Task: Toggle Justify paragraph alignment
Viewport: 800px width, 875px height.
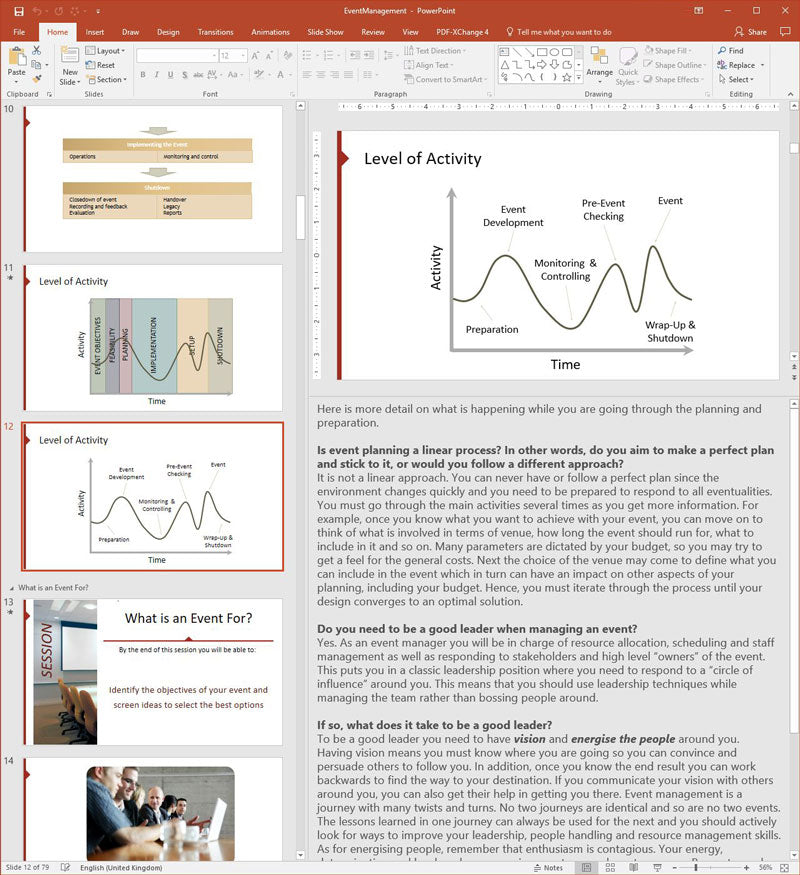Action: tap(348, 74)
